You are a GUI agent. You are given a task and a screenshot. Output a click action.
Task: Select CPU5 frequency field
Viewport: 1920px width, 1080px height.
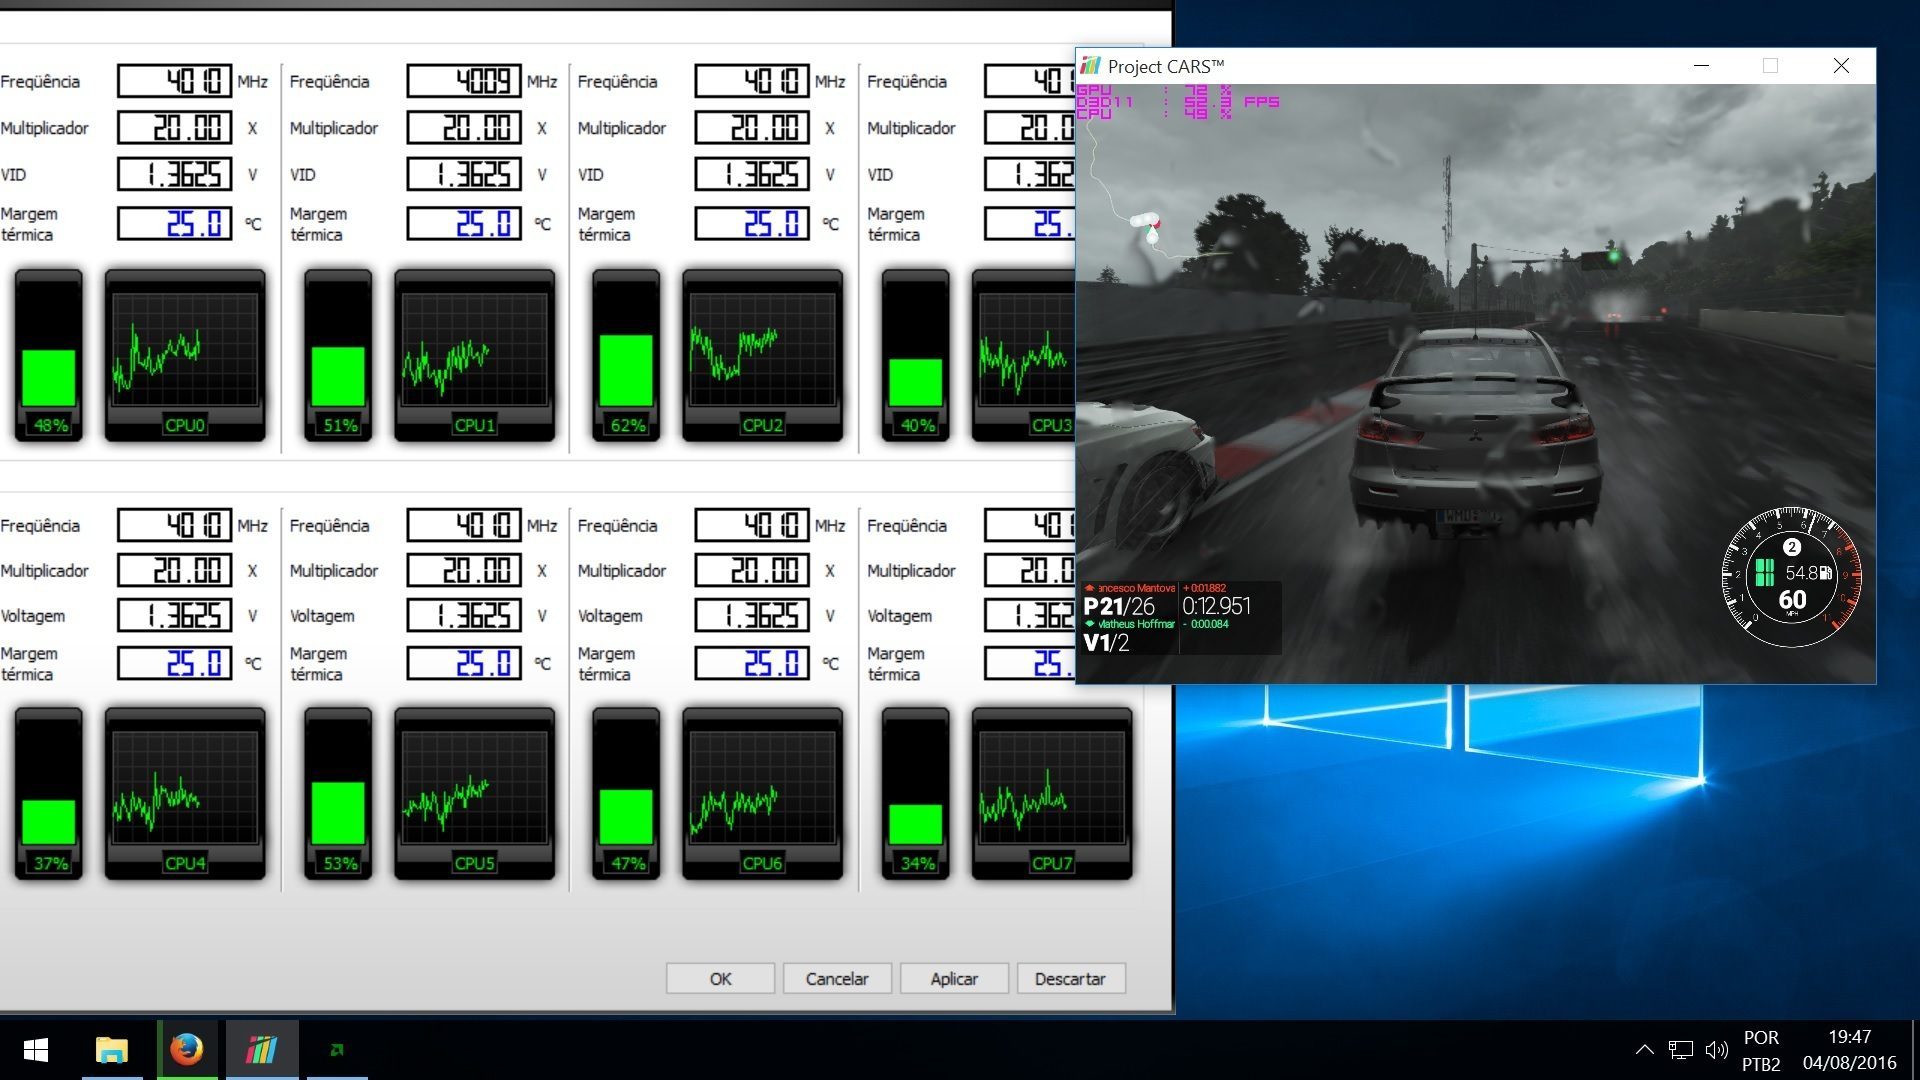pos(464,525)
